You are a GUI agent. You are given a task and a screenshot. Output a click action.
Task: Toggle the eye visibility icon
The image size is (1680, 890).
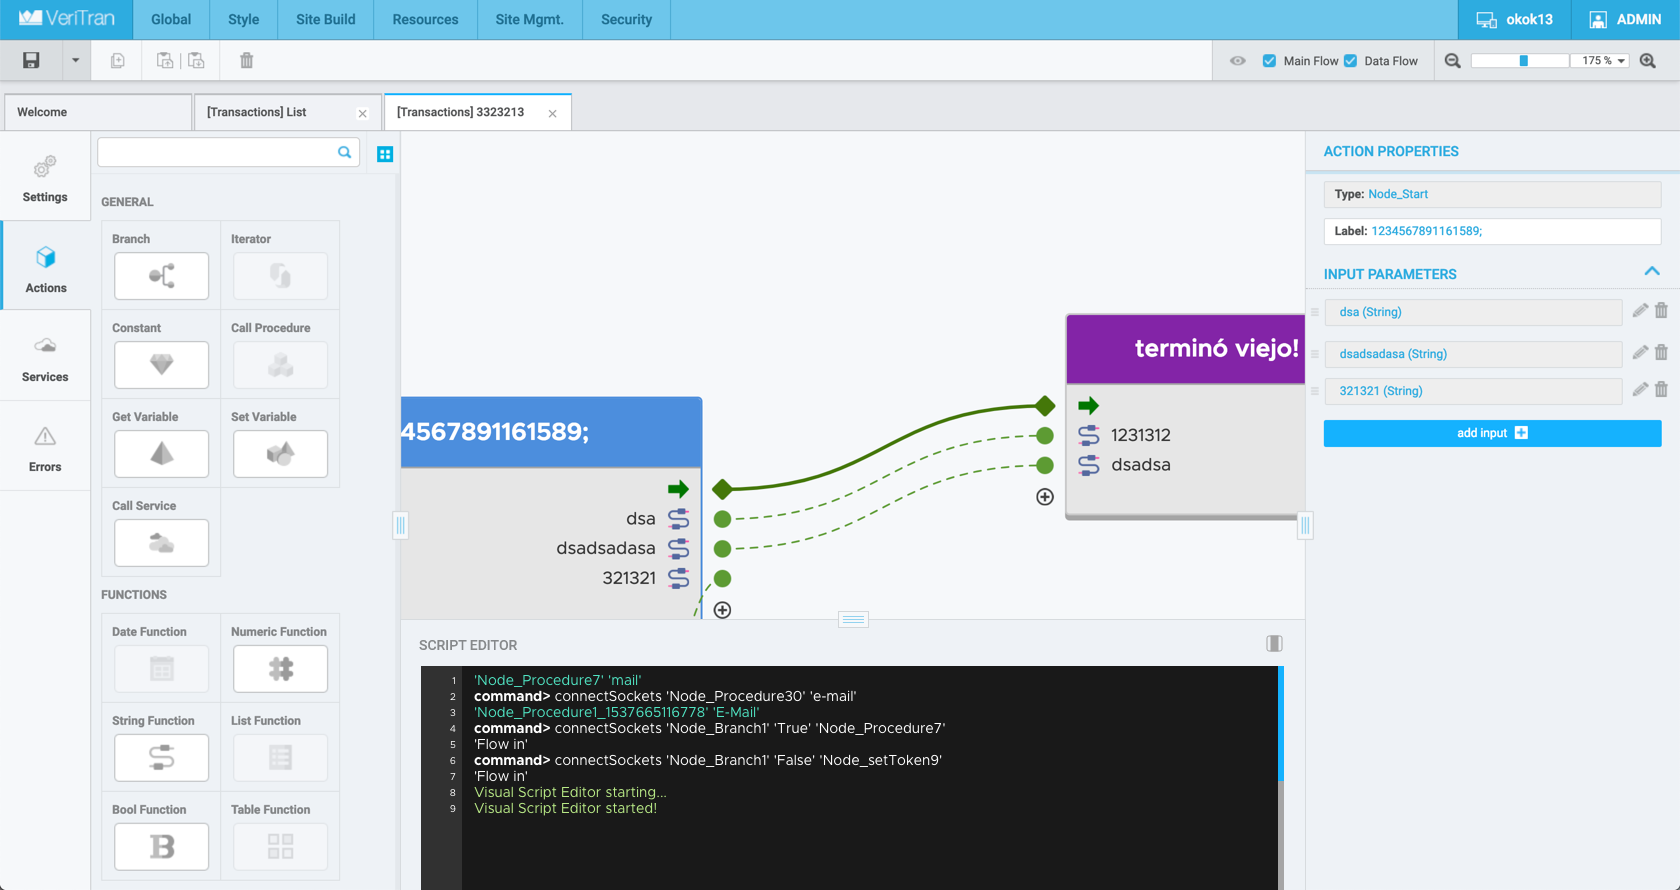(1238, 61)
